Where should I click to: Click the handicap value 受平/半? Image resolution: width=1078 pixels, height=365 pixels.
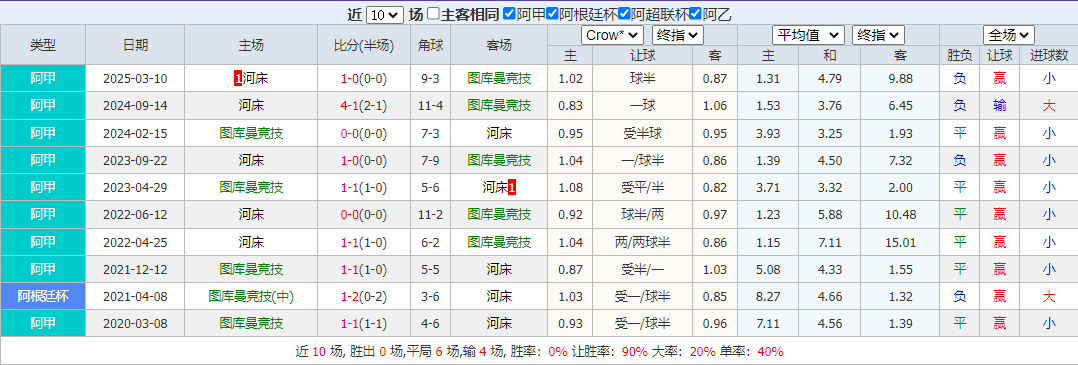pyautogui.click(x=642, y=187)
